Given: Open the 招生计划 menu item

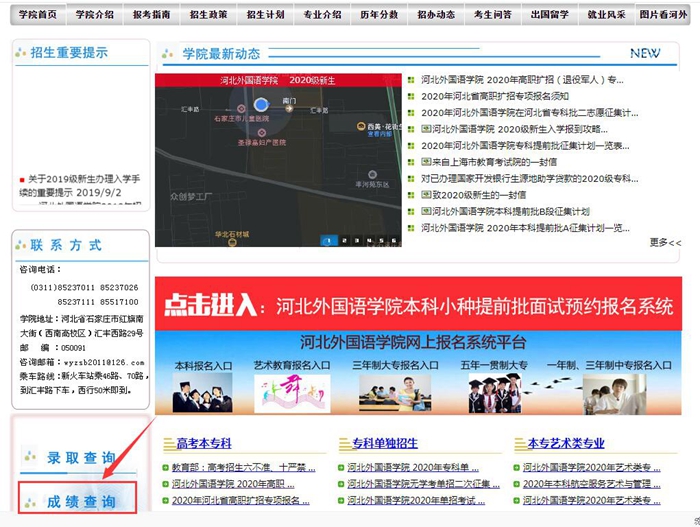Looking at the screenshot, I should click(x=266, y=15).
